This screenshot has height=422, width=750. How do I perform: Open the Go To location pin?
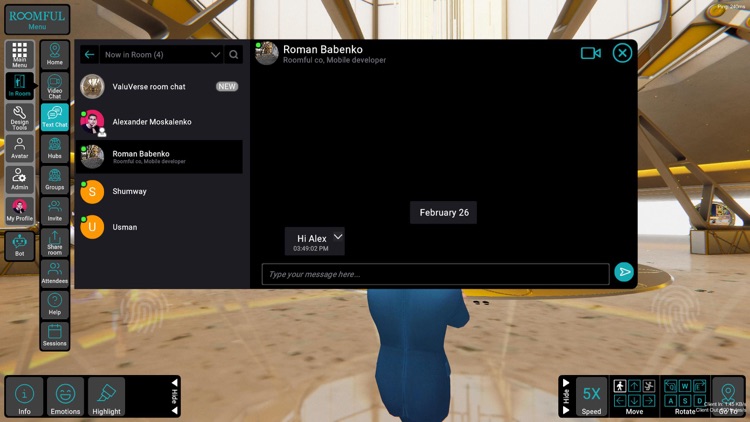pyautogui.click(x=728, y=397)
